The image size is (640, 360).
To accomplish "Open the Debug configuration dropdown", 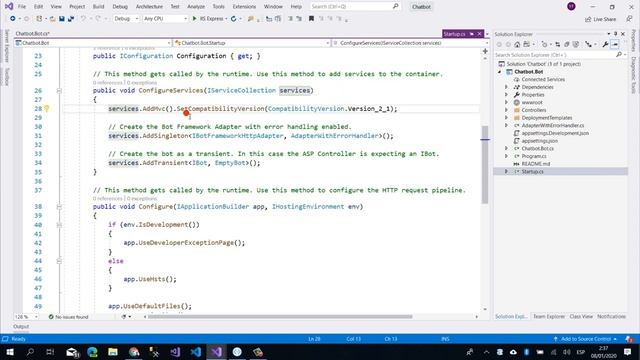I will [126, 19].
